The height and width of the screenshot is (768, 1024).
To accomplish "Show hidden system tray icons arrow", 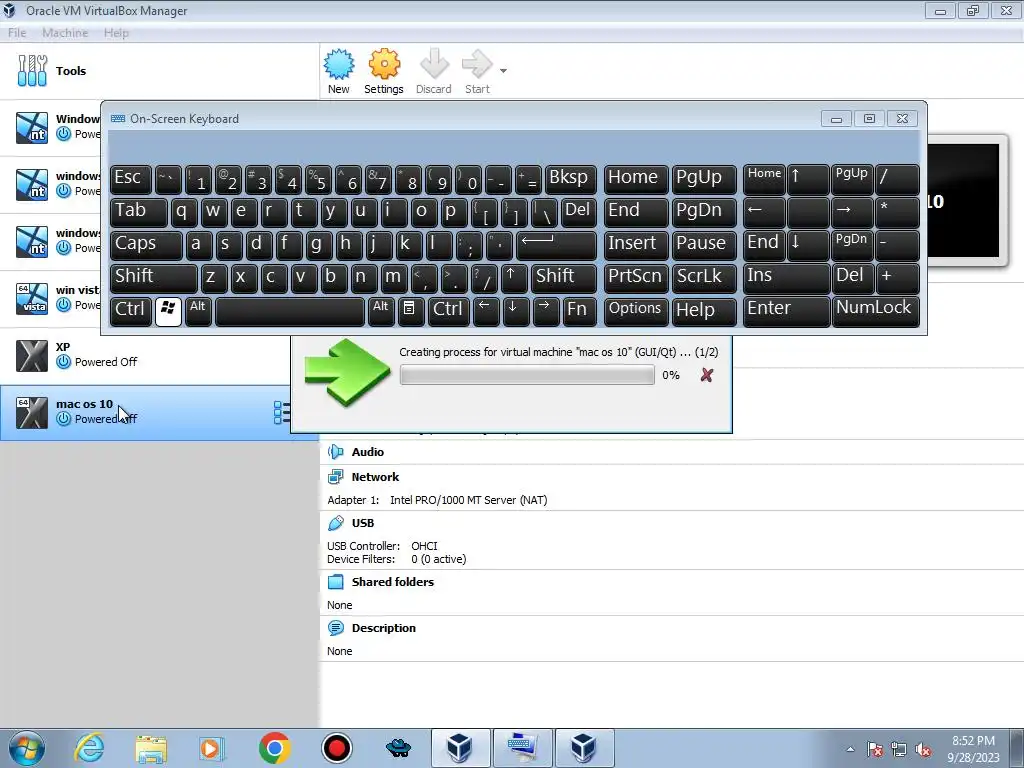I will point(850,749).
